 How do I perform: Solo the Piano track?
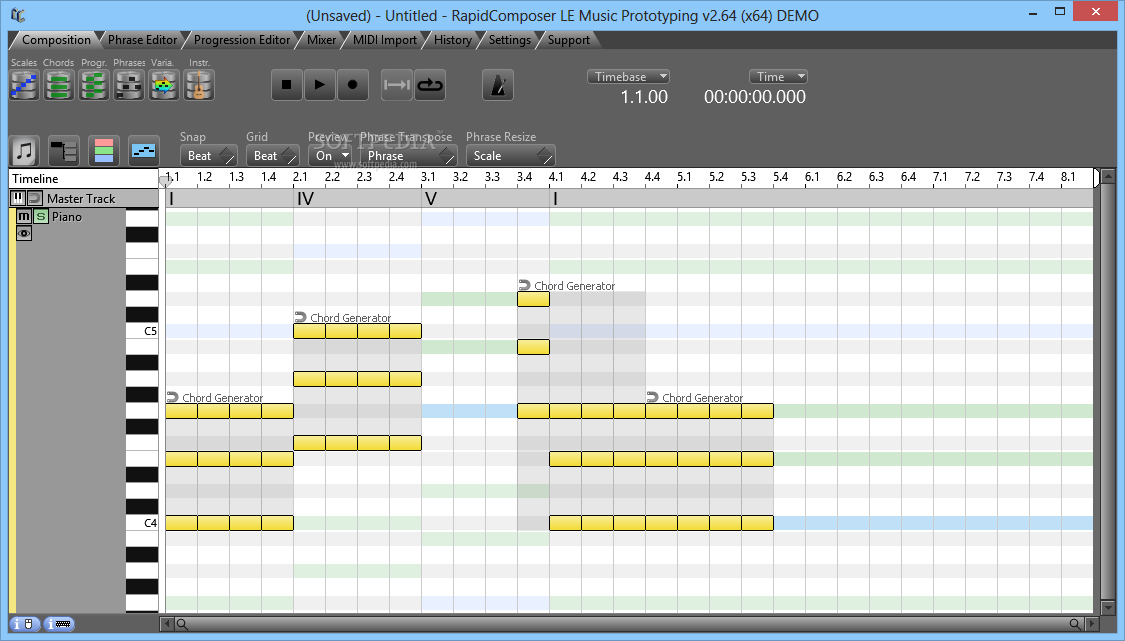pos(41,216)
